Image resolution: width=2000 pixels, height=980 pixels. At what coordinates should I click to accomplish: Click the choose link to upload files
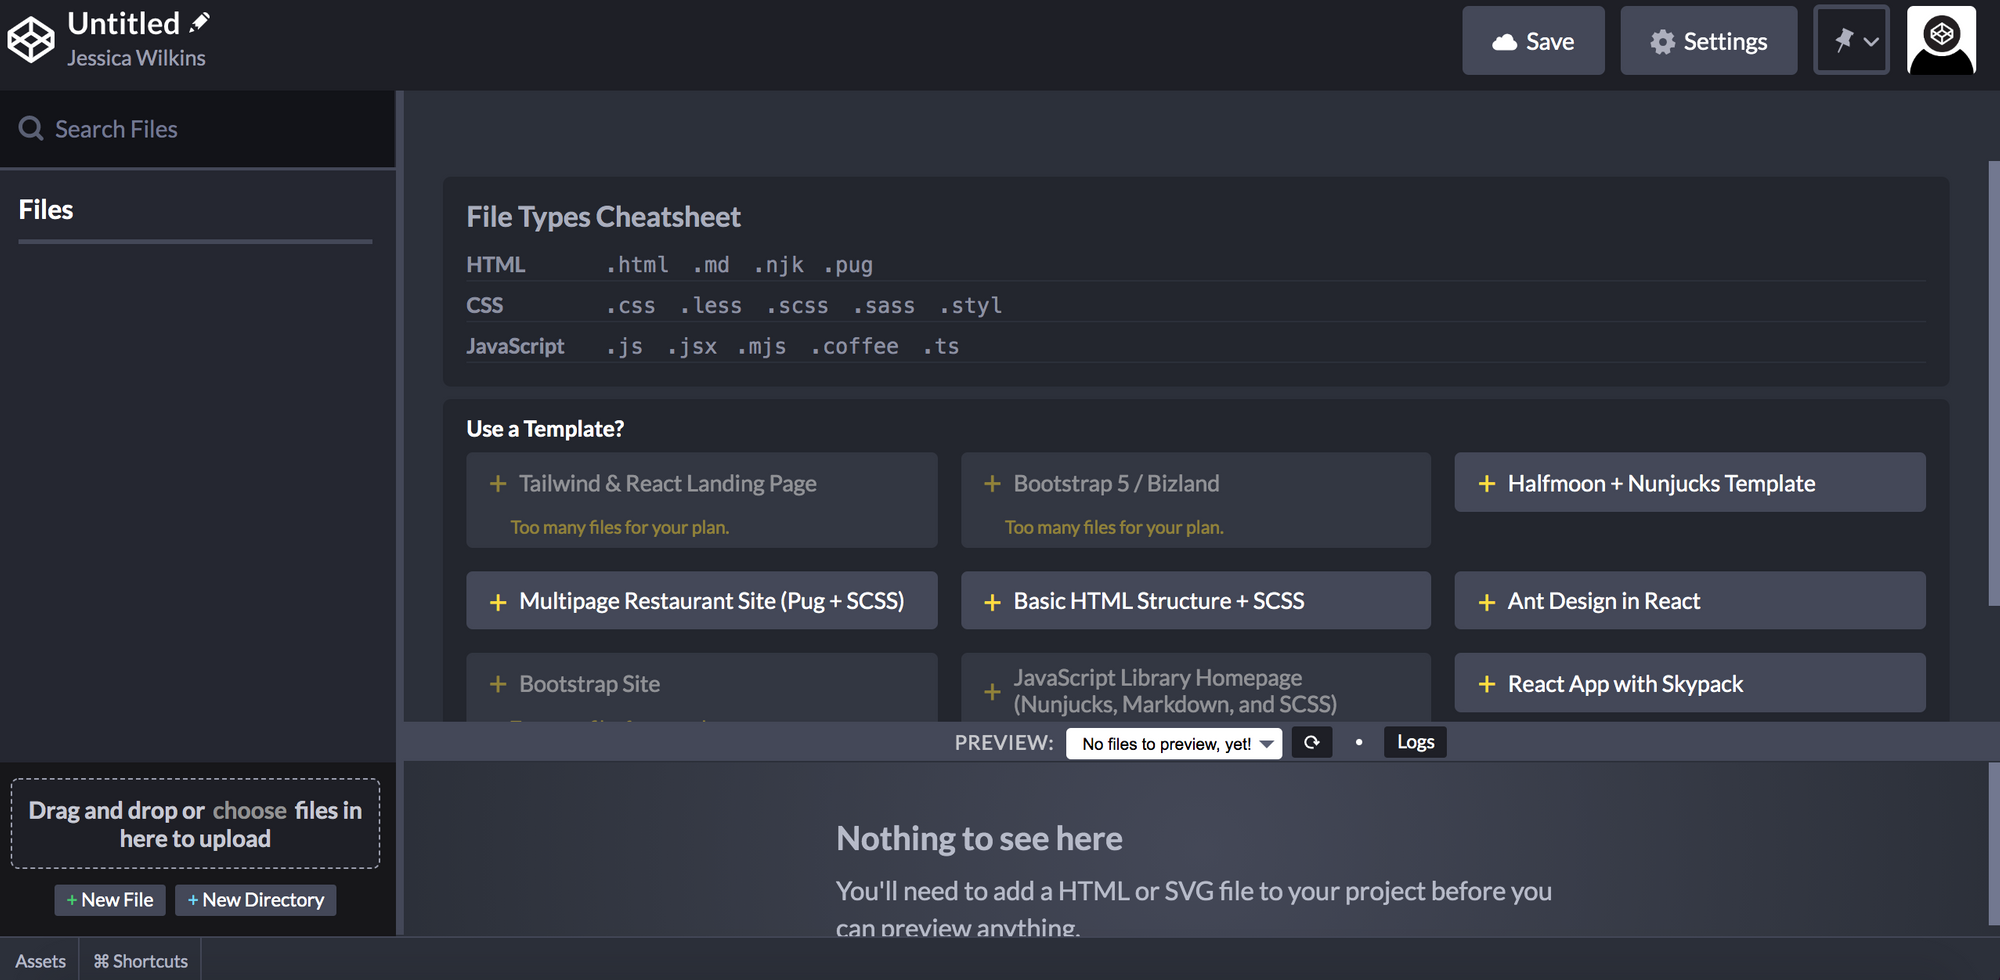[x=249, y=810]
